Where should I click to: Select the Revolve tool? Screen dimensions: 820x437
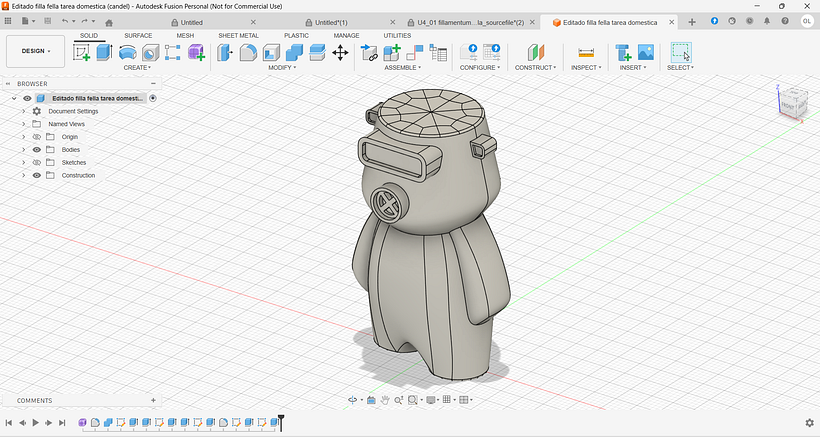pyautogui.click(x=127, y=52)
